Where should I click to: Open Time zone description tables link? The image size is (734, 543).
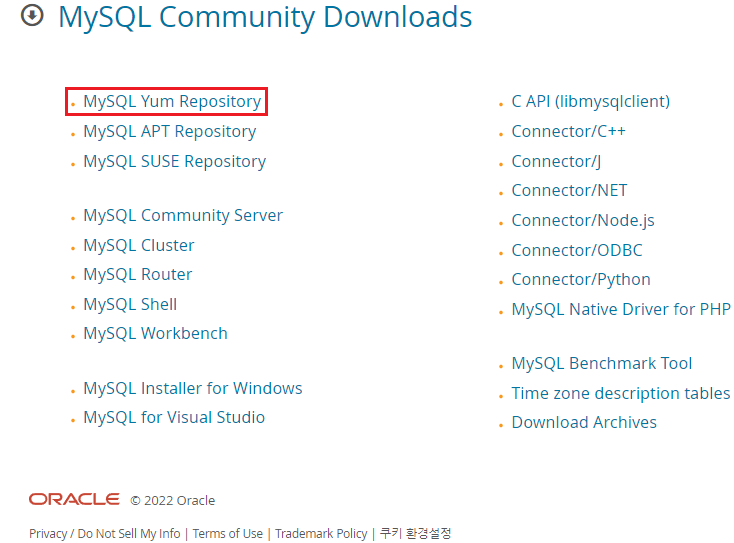pos(621,393)
